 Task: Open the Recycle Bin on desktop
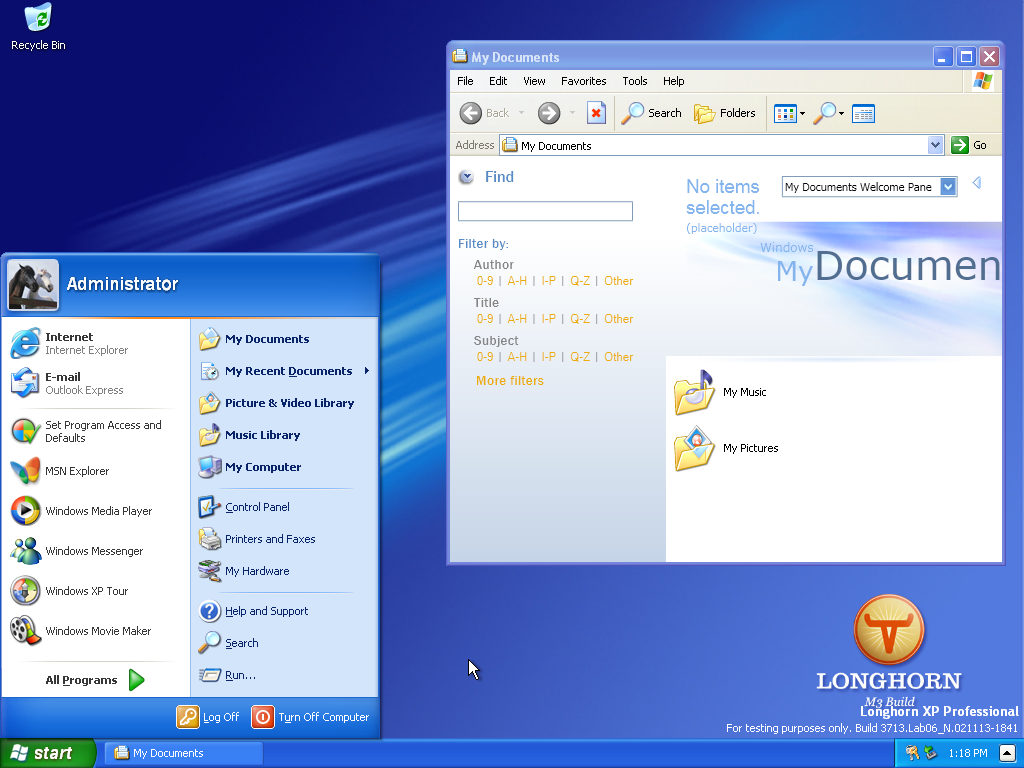pyautogui.click(x=38, y=27)
